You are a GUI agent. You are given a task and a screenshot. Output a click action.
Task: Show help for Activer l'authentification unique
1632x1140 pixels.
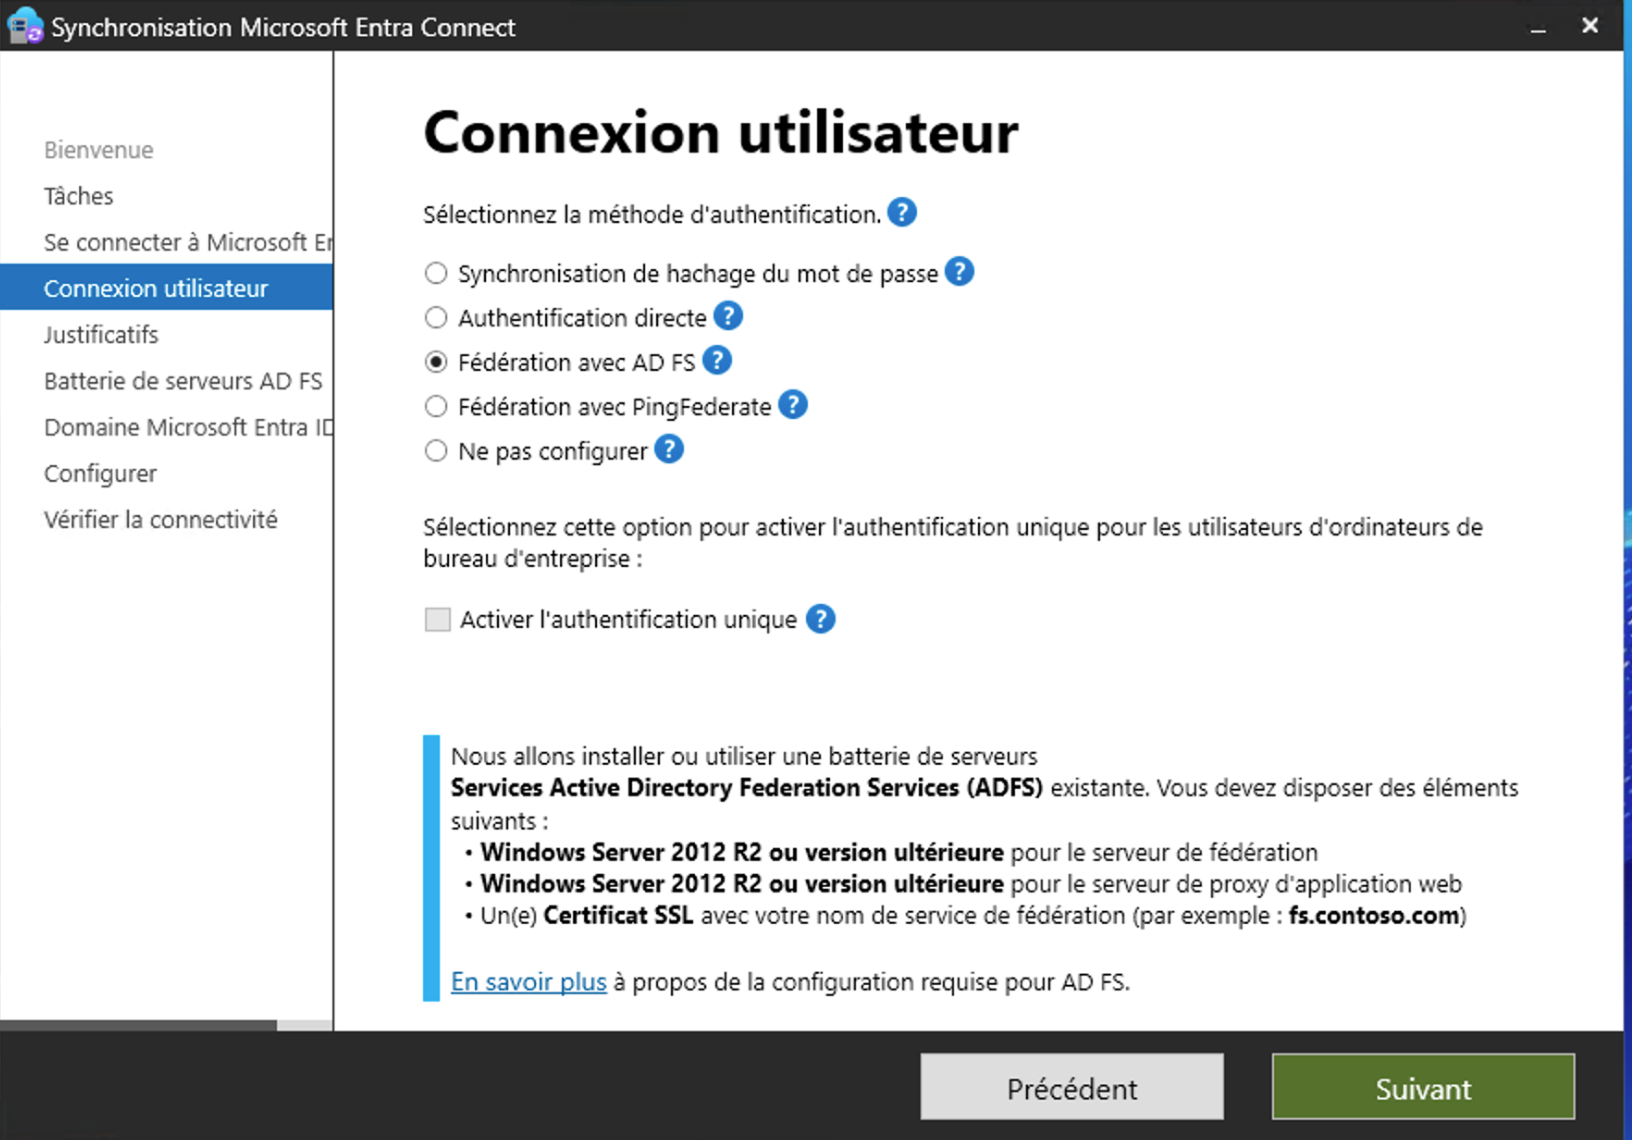point(820,619)
